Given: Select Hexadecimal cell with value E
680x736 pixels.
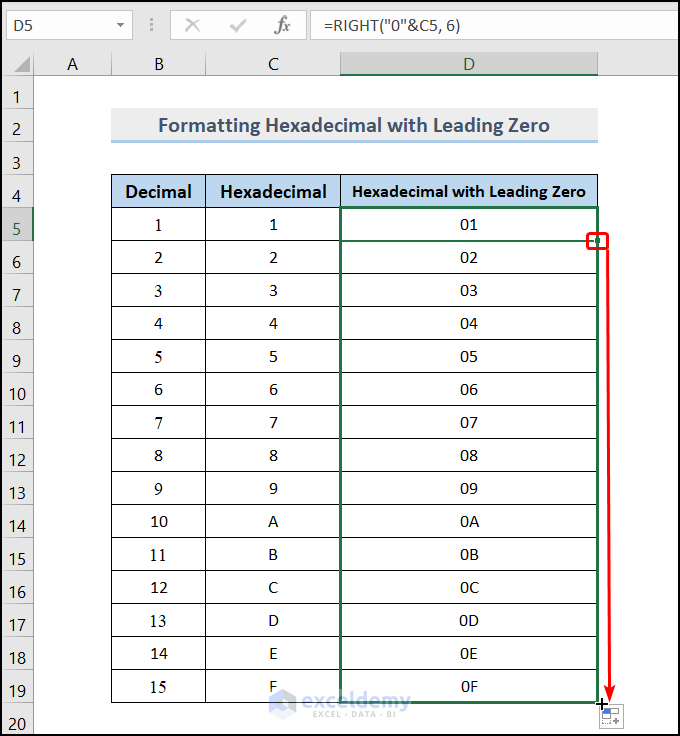Looking at the screenshot, I should (x=273, y=653).
